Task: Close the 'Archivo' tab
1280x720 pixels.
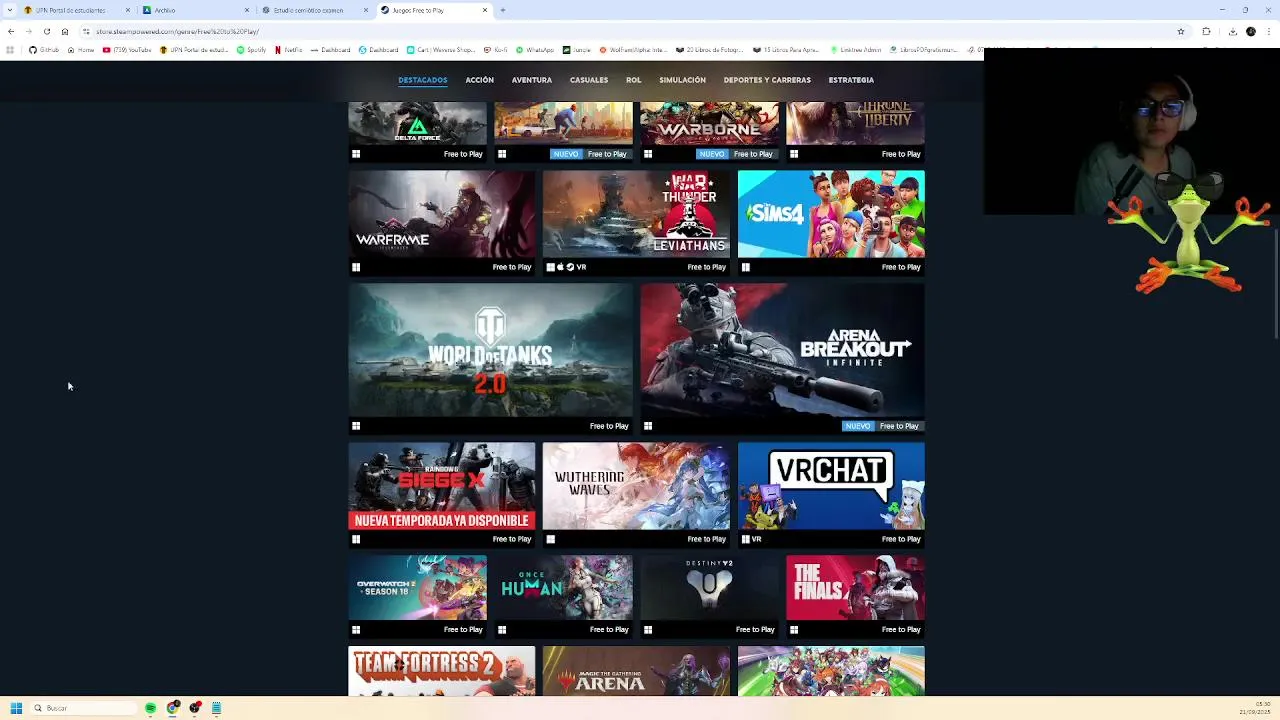Action: pyautogui.click(x=247, y=10)
